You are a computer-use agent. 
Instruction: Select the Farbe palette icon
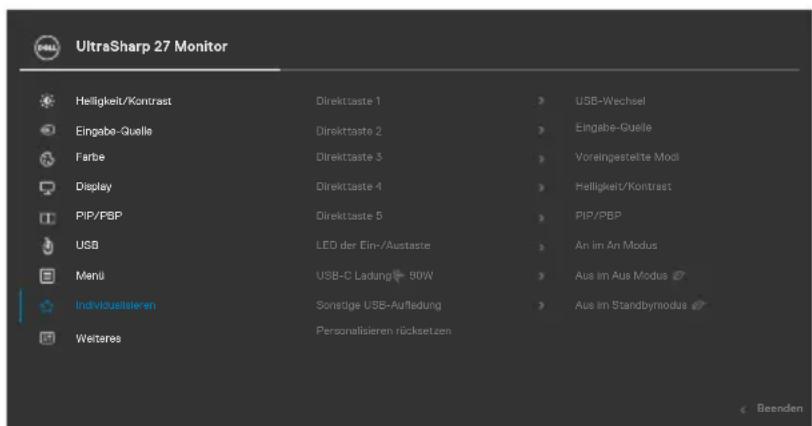click(x=47, y=159)
